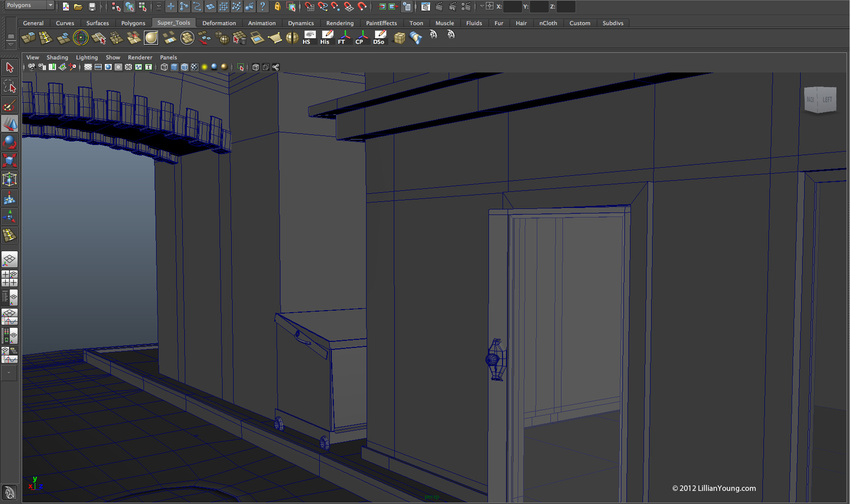Viewport: 850px width, 504px height.
Task: Click the X coordinate input field
Action: [x=512, y=7]
